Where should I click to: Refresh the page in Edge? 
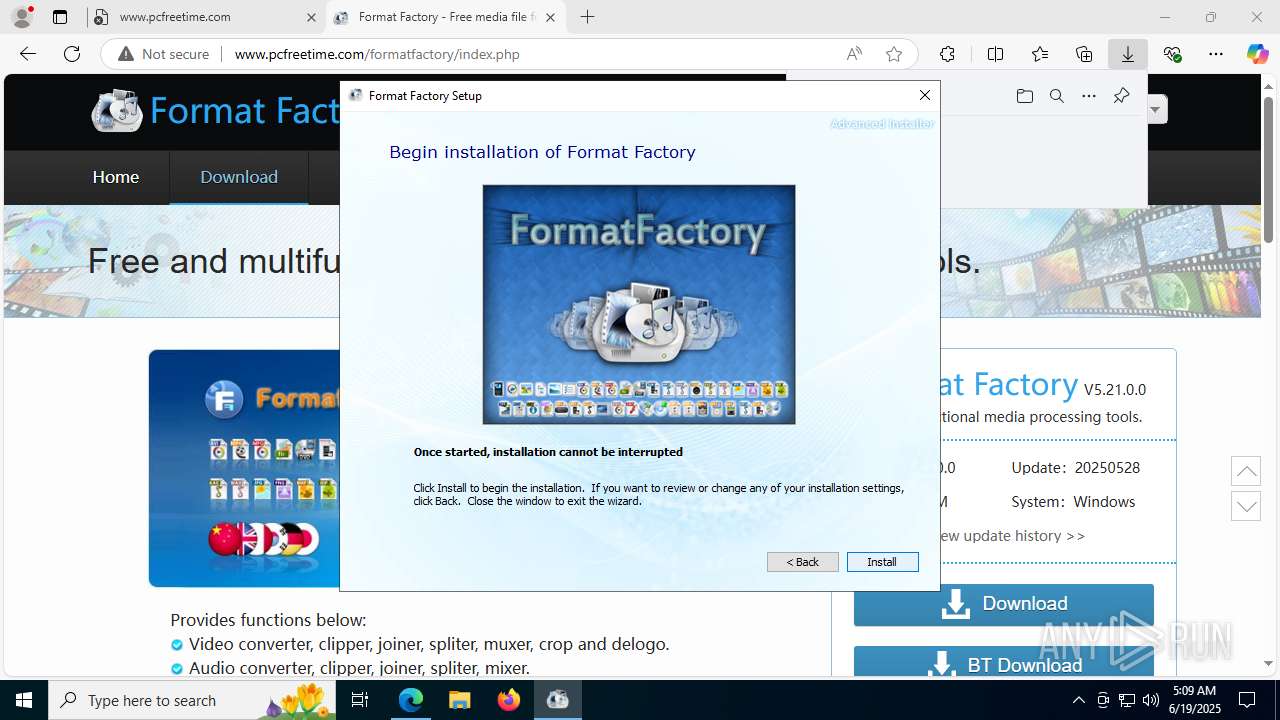point(72,54)
